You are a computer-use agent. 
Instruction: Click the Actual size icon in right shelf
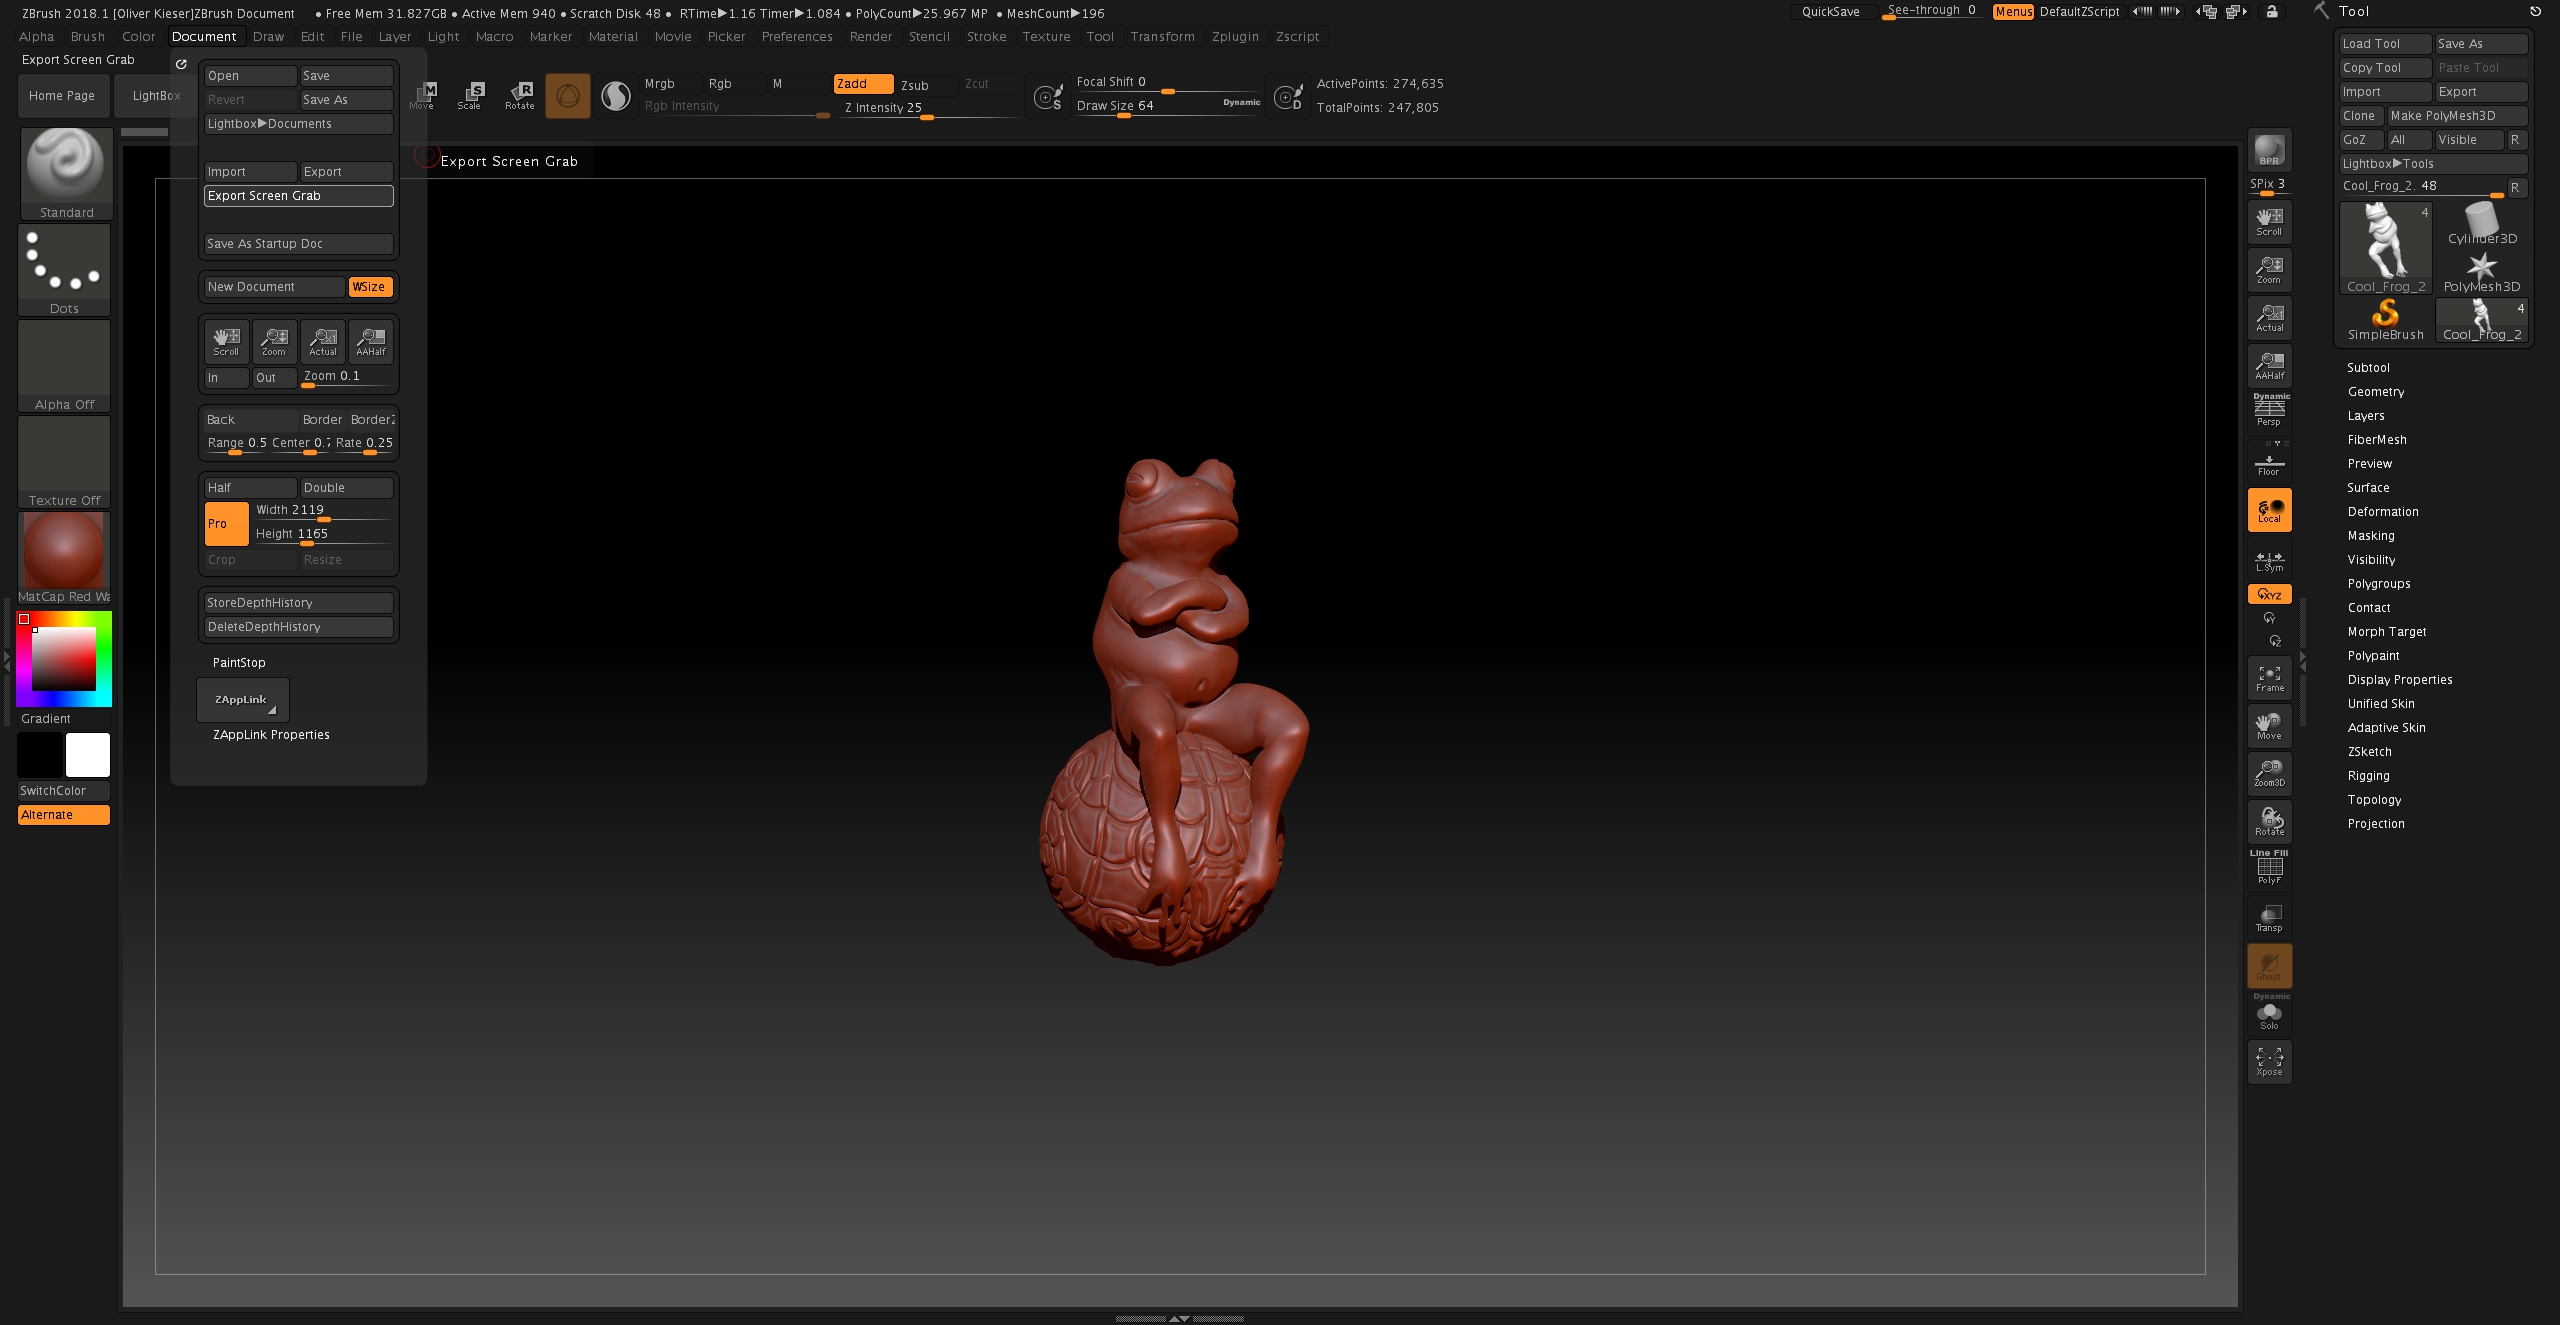click(2269, 317)
